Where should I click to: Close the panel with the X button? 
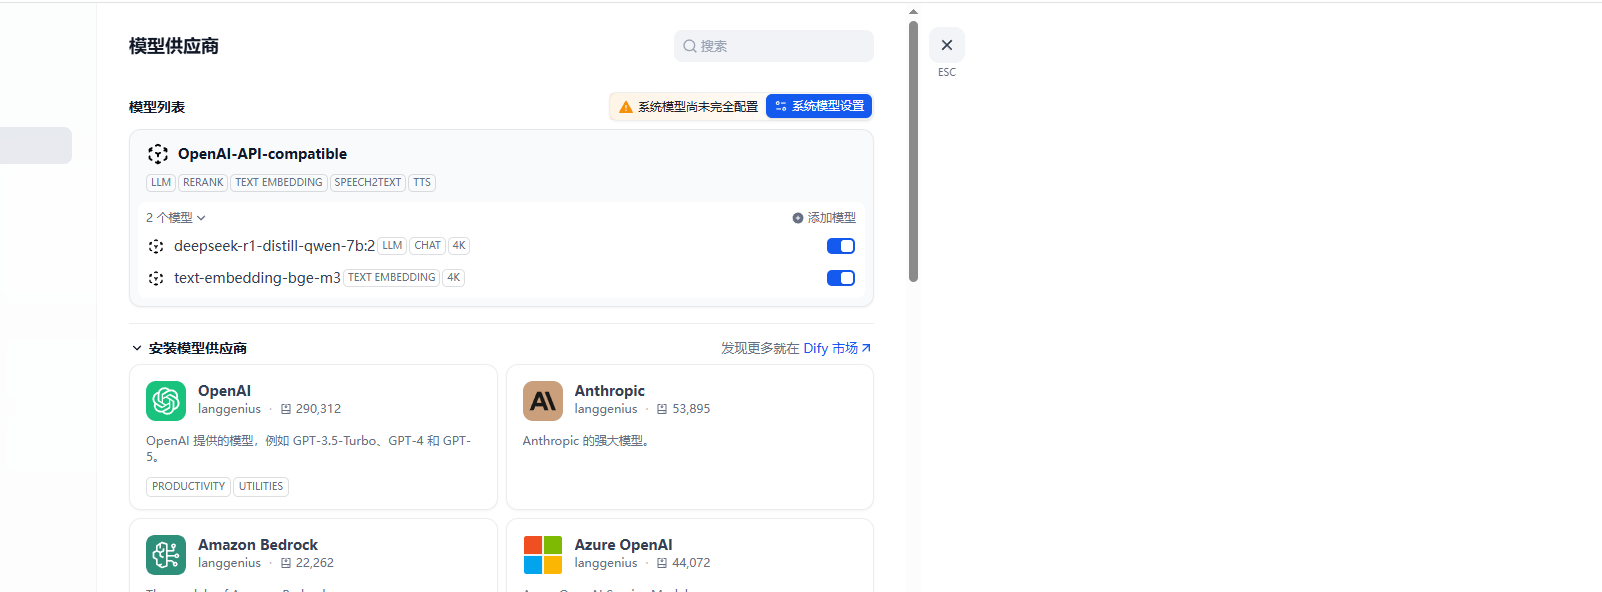click(x=947, y=45)
